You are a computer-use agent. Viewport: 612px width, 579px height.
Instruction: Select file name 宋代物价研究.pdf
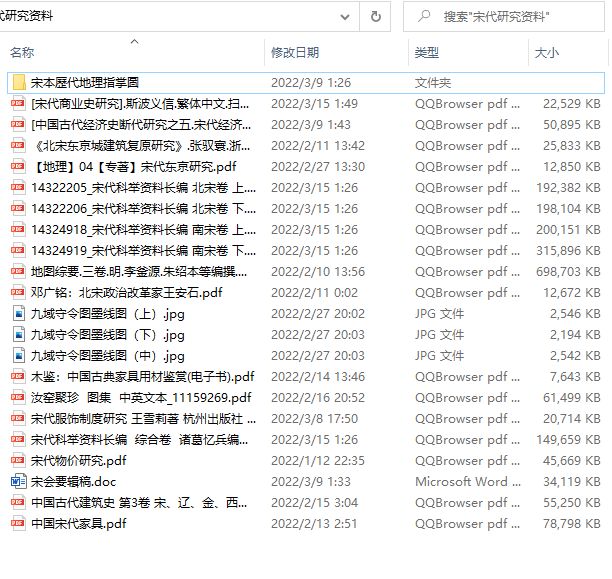78,461
